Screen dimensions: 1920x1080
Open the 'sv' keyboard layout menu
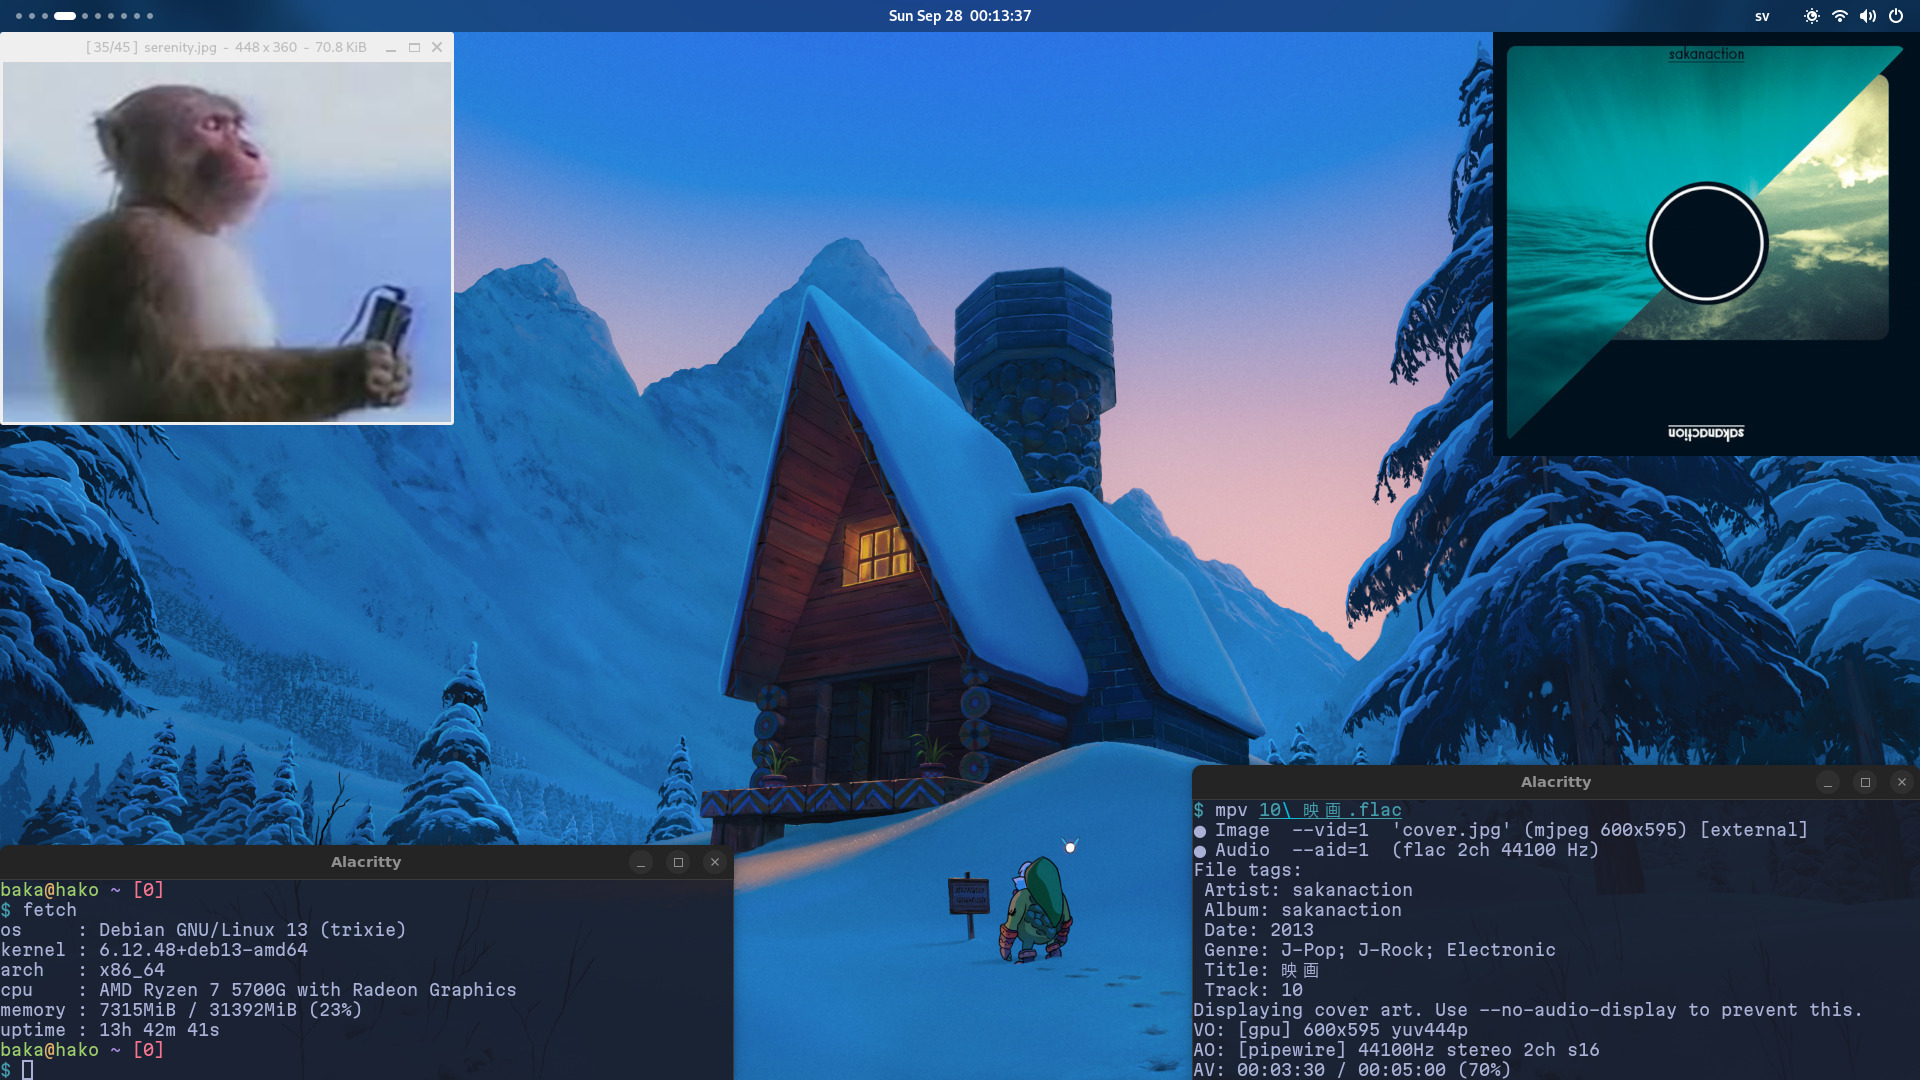(1762, 16)
